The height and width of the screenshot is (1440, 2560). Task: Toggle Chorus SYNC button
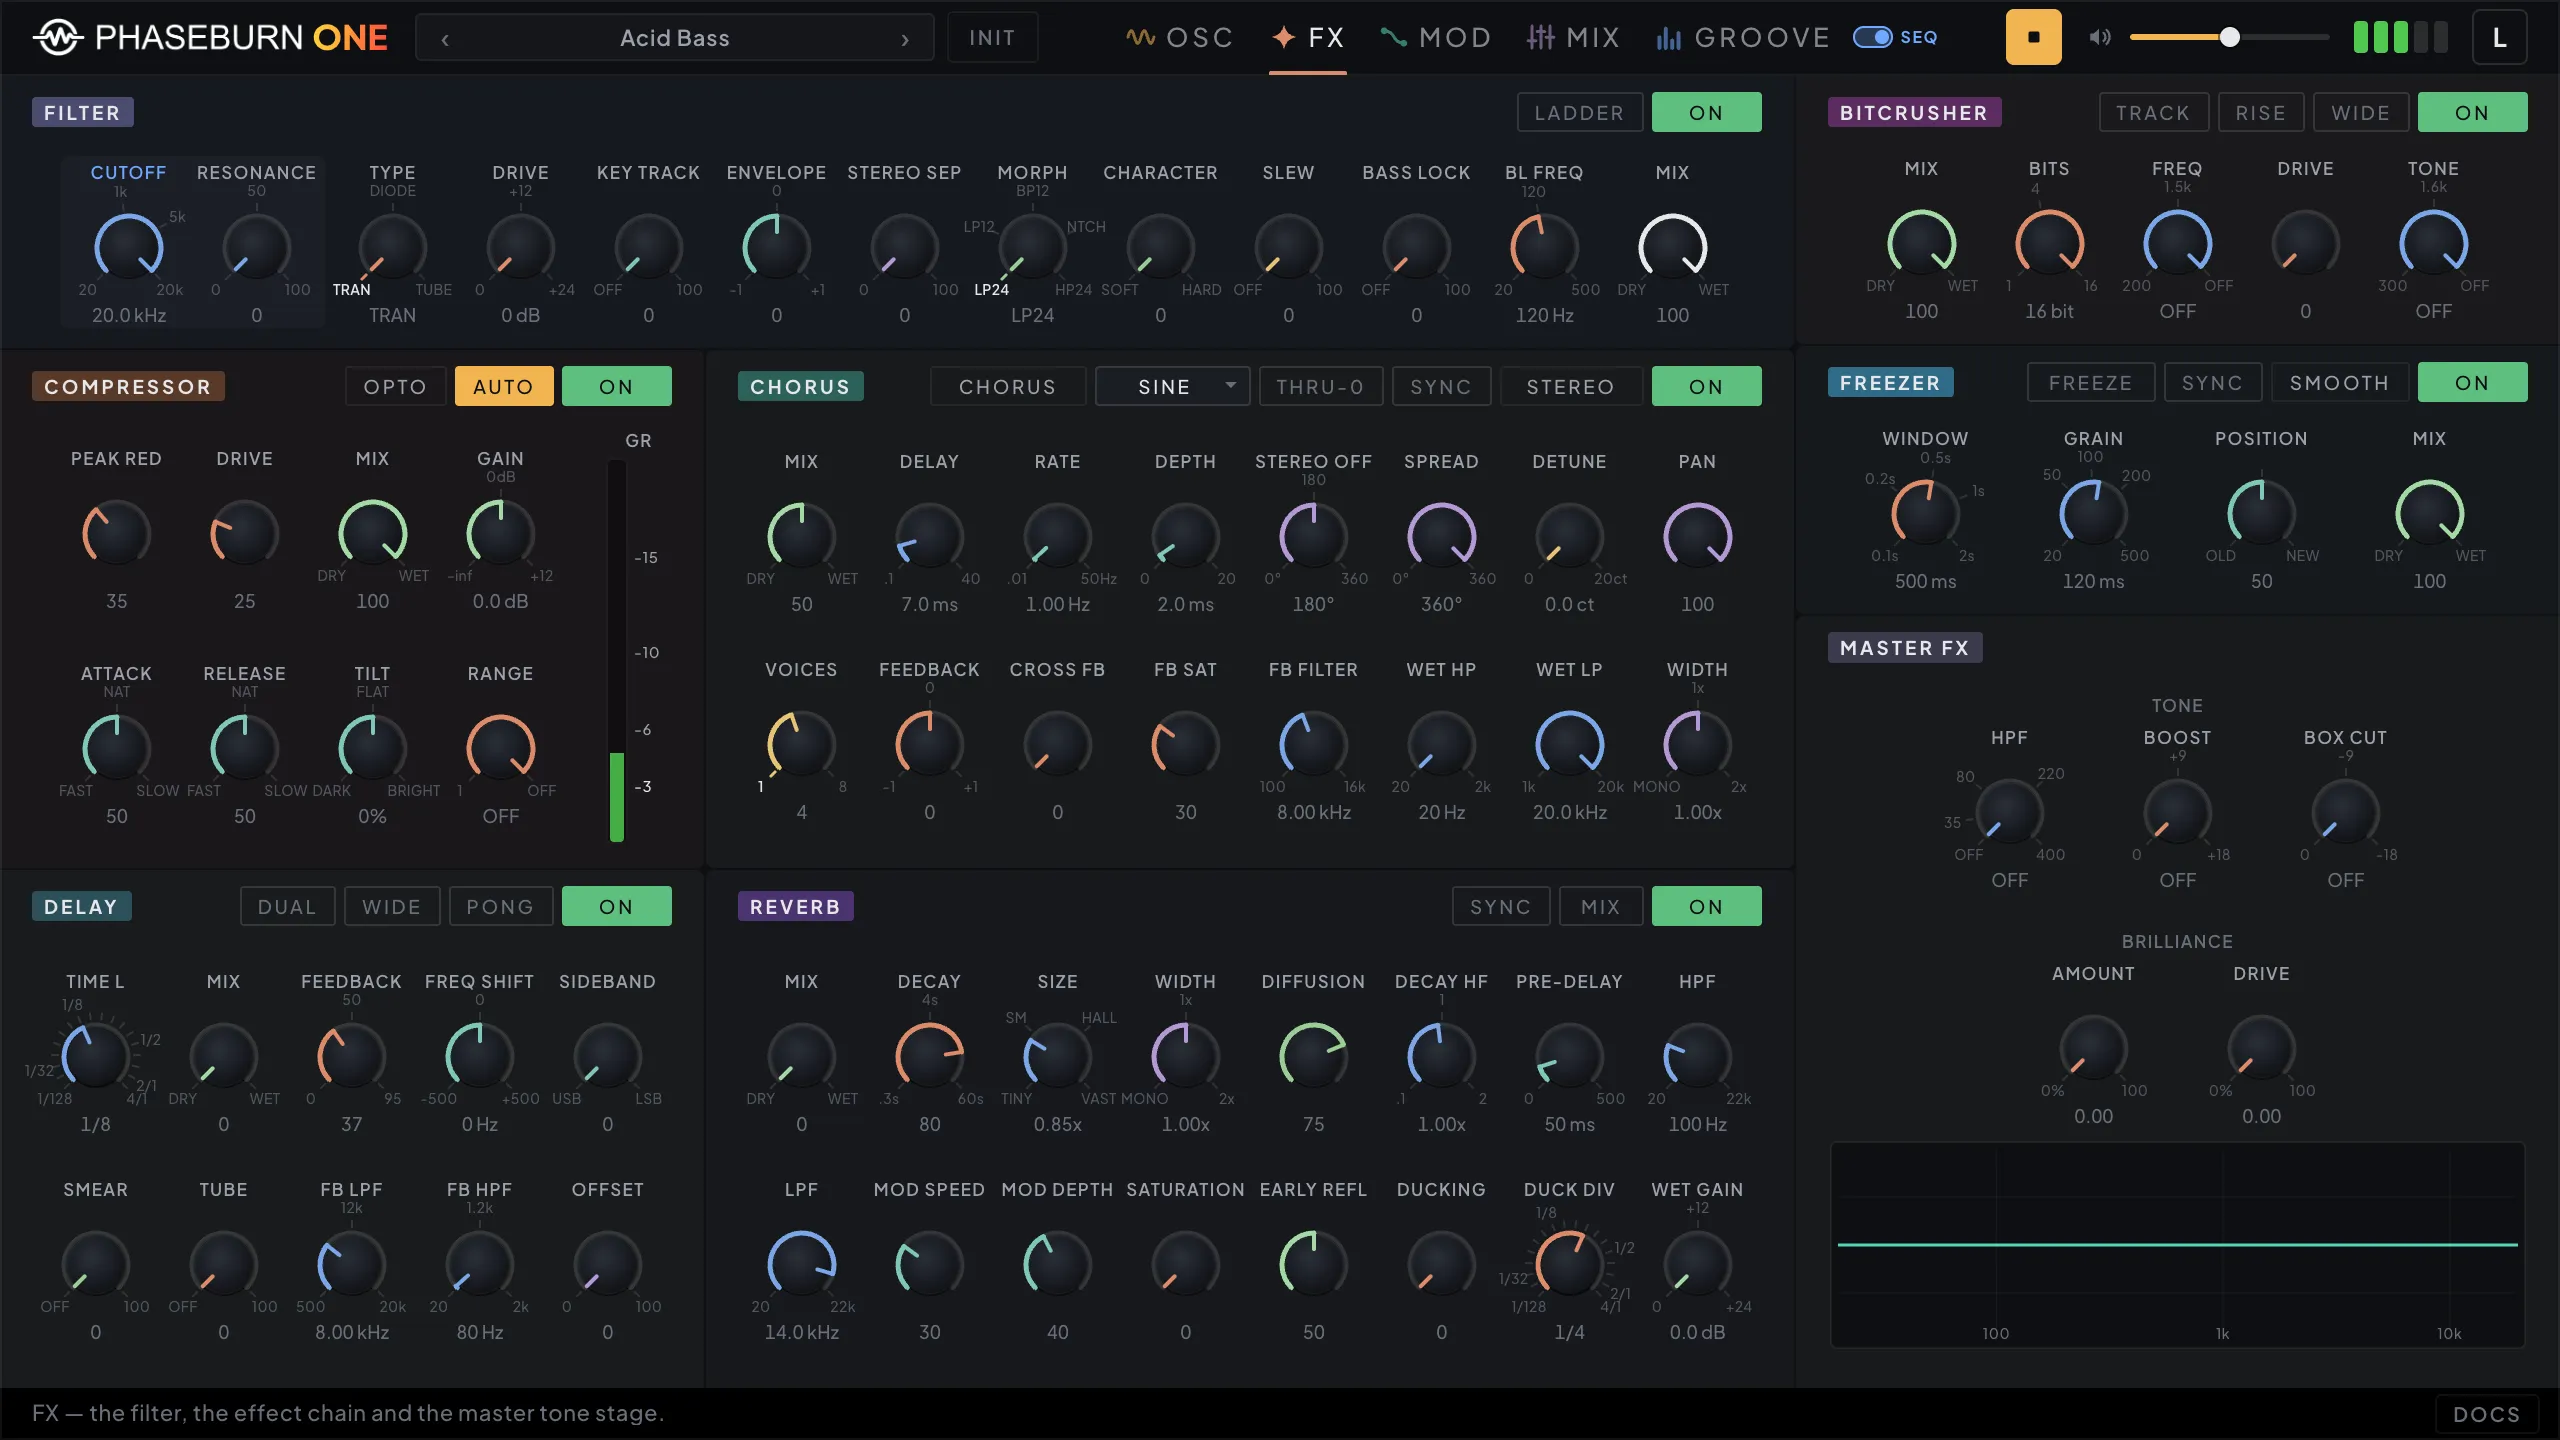(1441, 387)
